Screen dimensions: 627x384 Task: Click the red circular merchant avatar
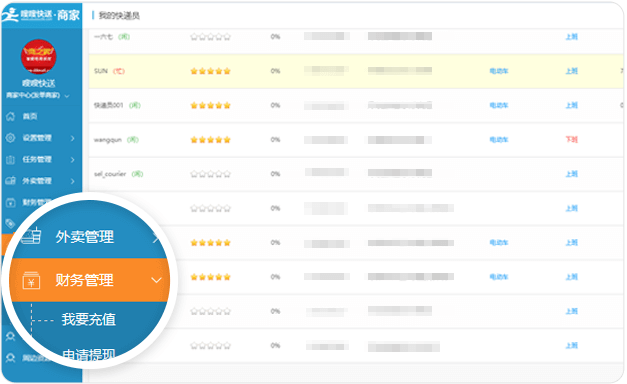point(38,56)
